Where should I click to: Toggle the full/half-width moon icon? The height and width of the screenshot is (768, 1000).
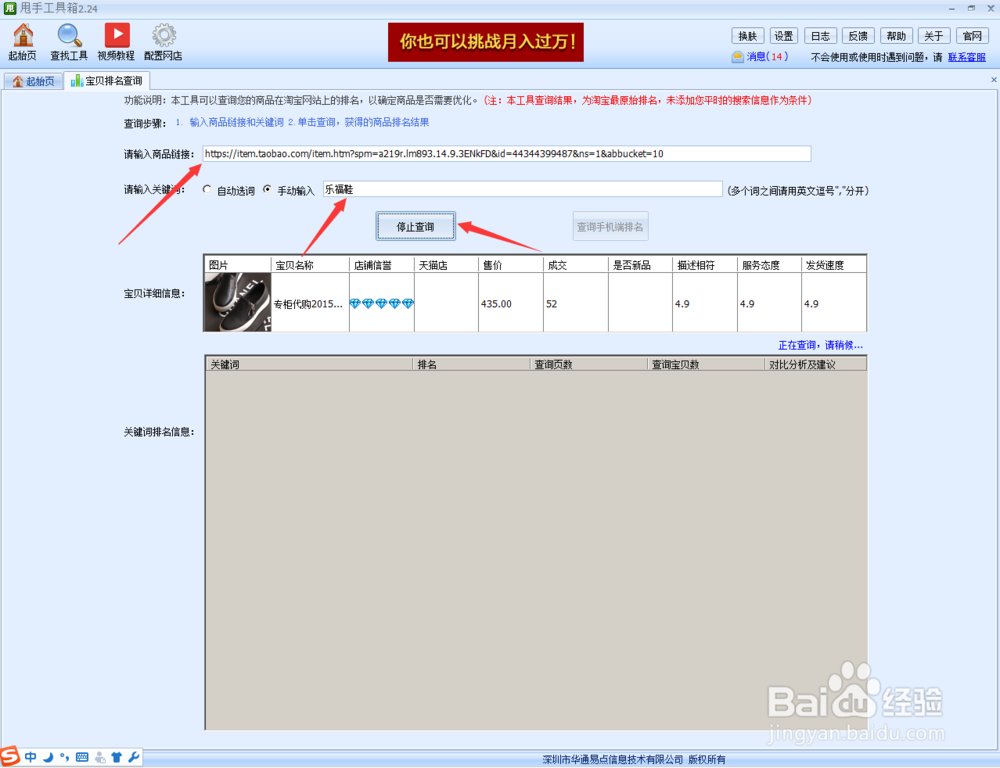tap(47, 758)
